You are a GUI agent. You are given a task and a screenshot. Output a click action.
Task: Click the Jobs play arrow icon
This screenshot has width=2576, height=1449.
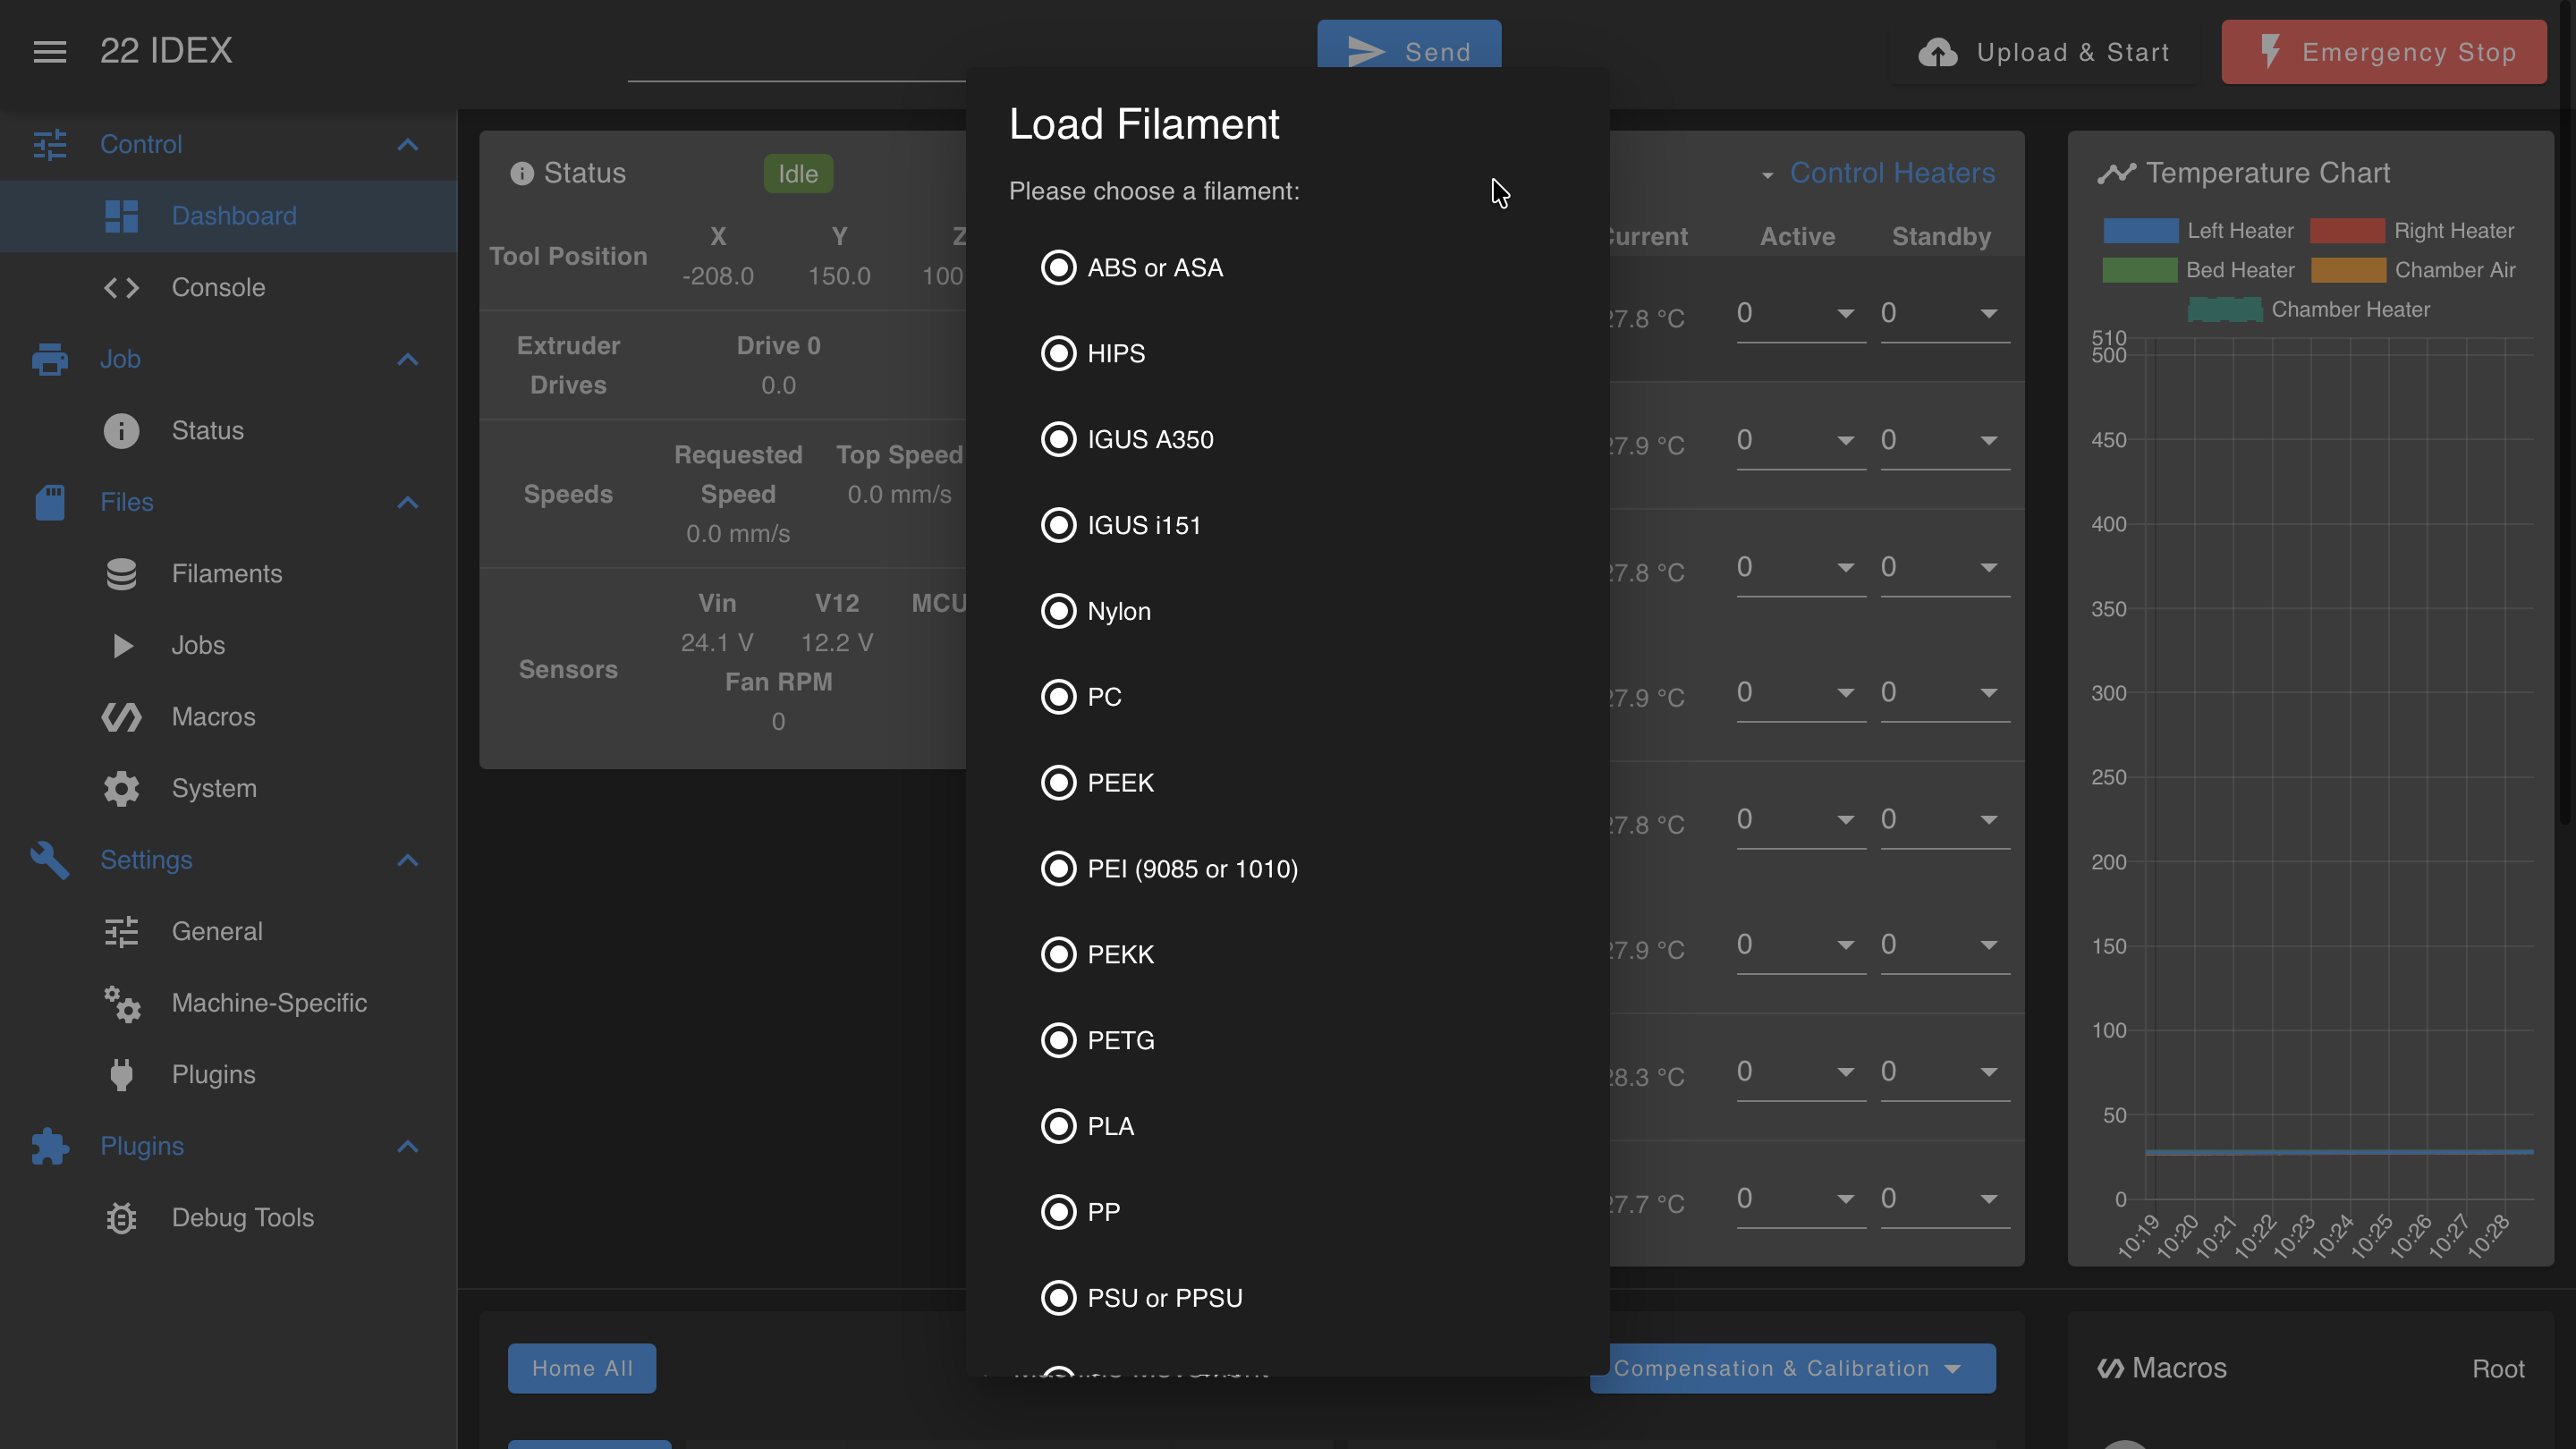[x=122, y=645]
